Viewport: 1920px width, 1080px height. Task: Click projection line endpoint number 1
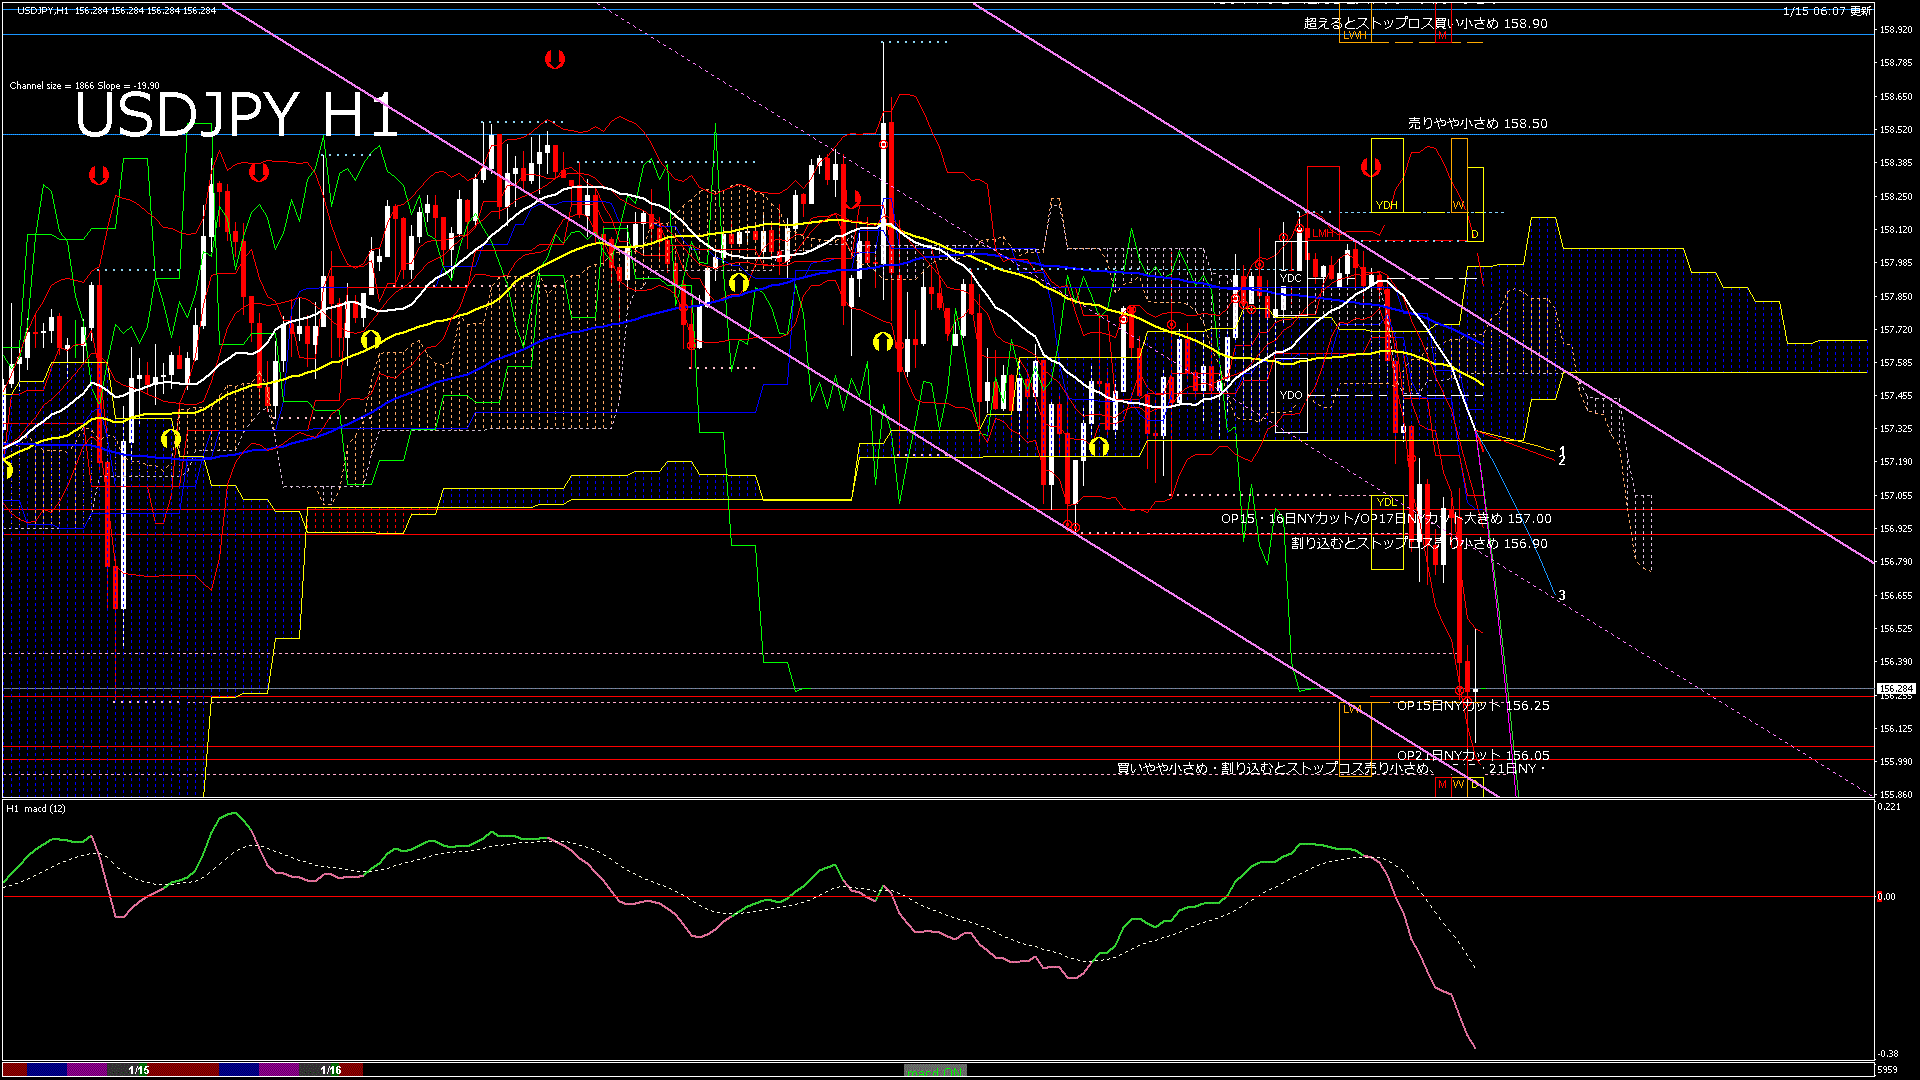coord(1562,452)
